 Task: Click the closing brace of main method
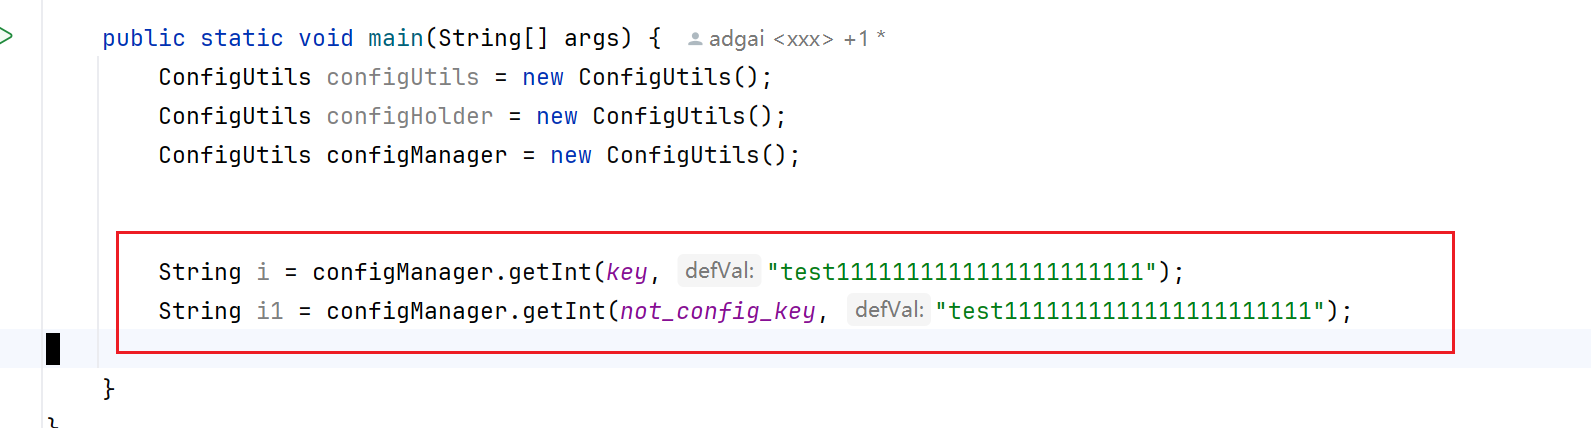(x=109, y=388)
